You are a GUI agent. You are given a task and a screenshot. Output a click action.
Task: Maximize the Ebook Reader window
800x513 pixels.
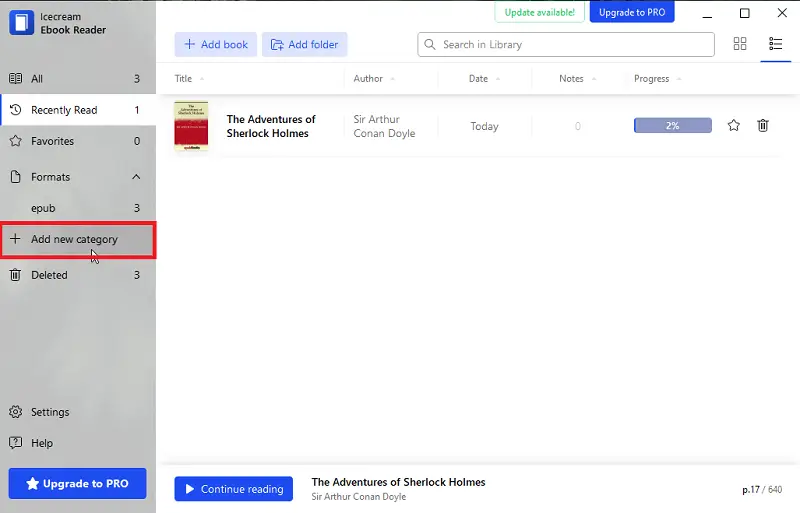745,13
